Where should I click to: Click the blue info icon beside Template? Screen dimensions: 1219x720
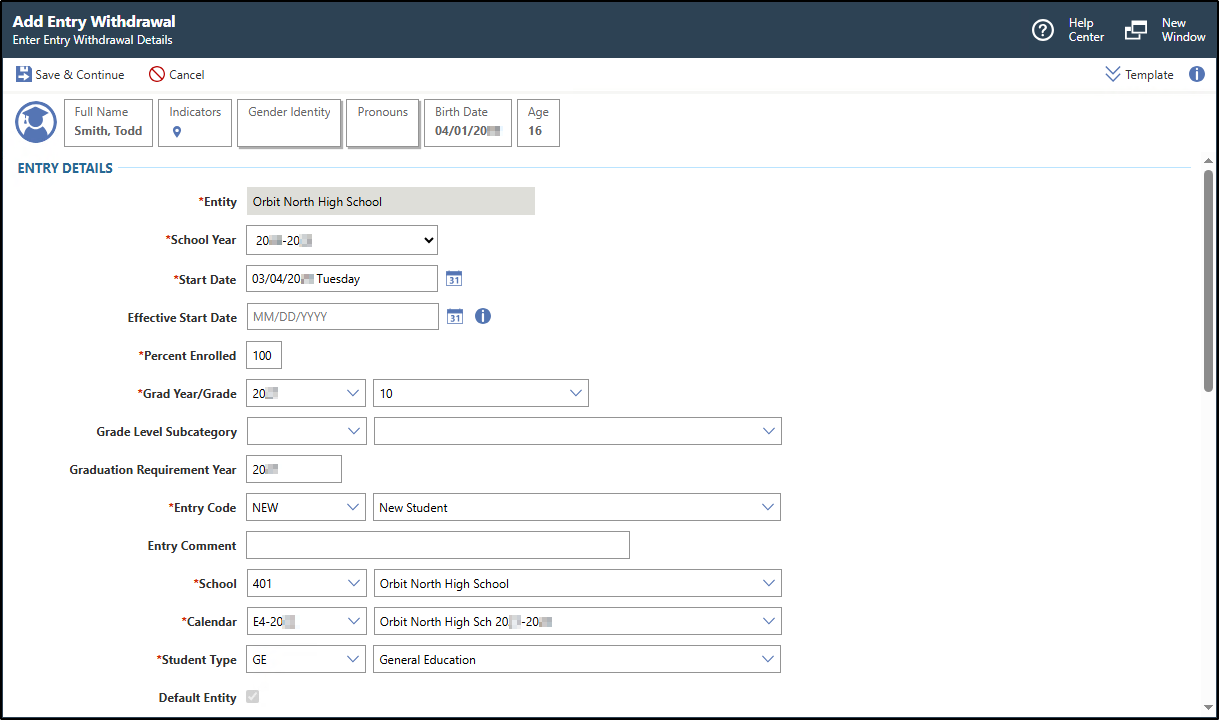click(1197, 74)
